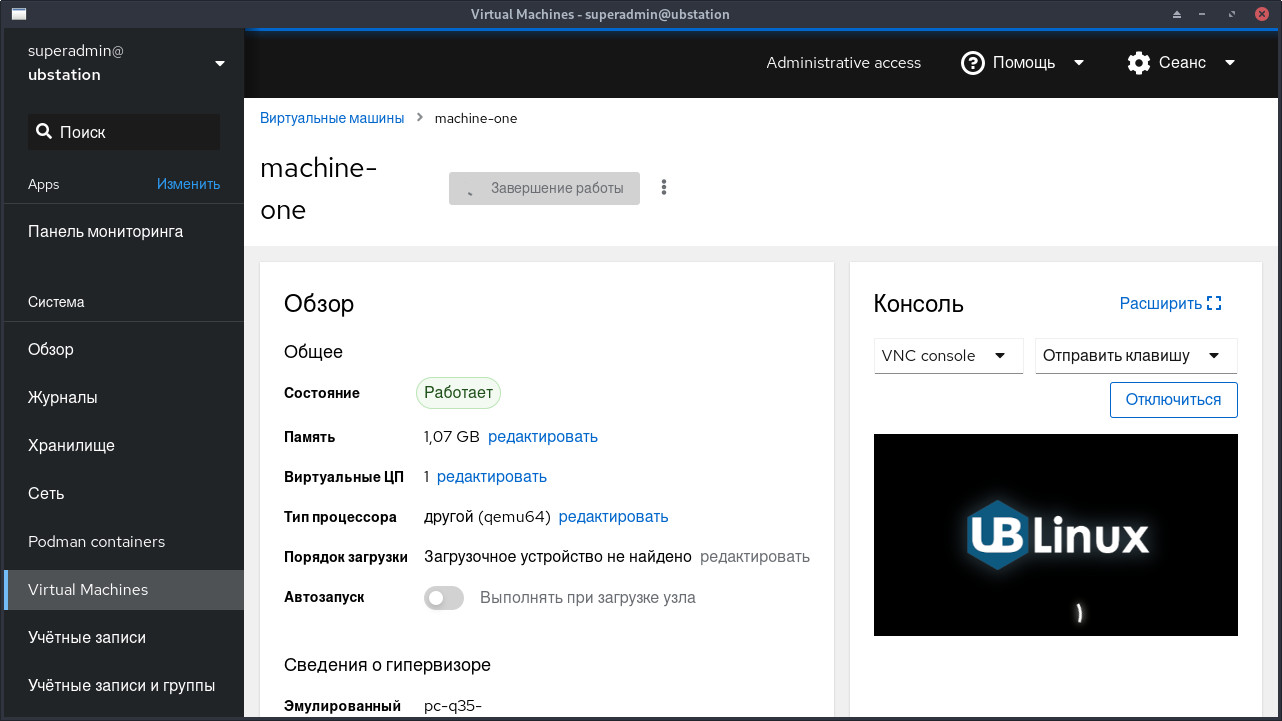Viewport: 1282px width, 721px height.
Task: Click the VNC console UBLinux screen
Action: (x=1056, y=535)
